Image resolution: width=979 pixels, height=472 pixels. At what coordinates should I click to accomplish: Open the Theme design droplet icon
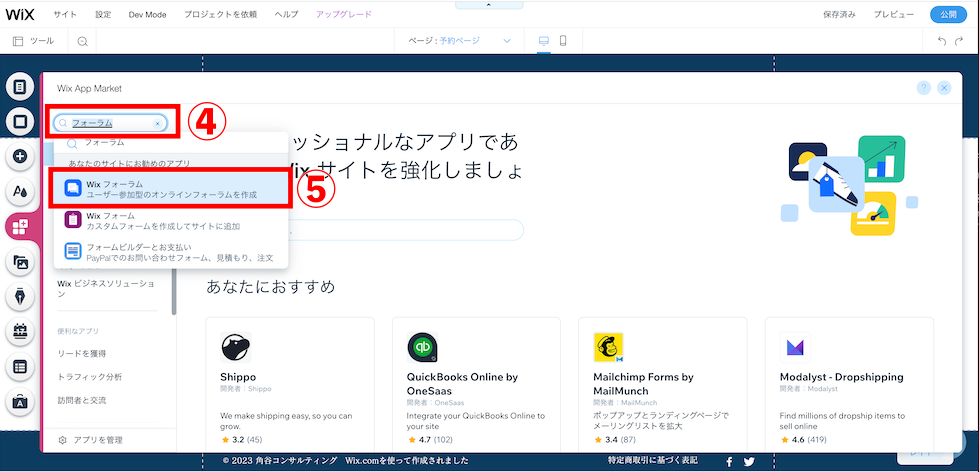(20, 191)
